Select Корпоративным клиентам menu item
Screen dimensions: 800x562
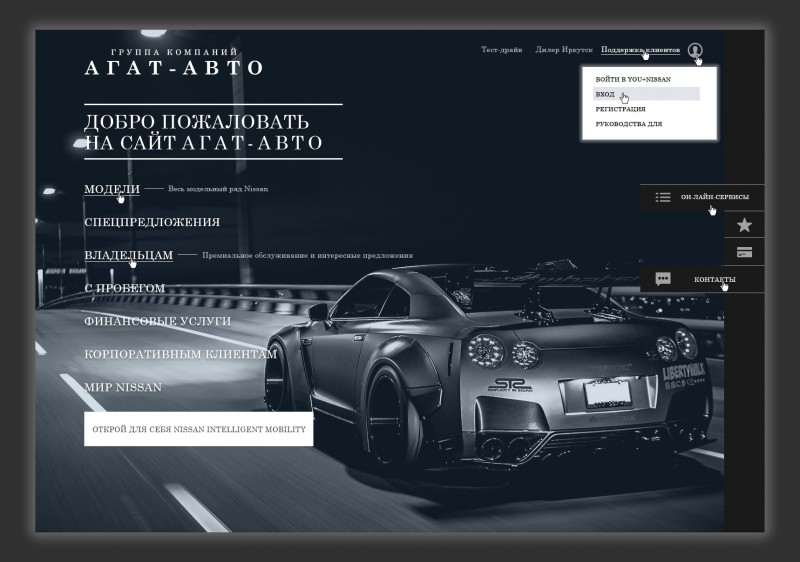point(181,354)
